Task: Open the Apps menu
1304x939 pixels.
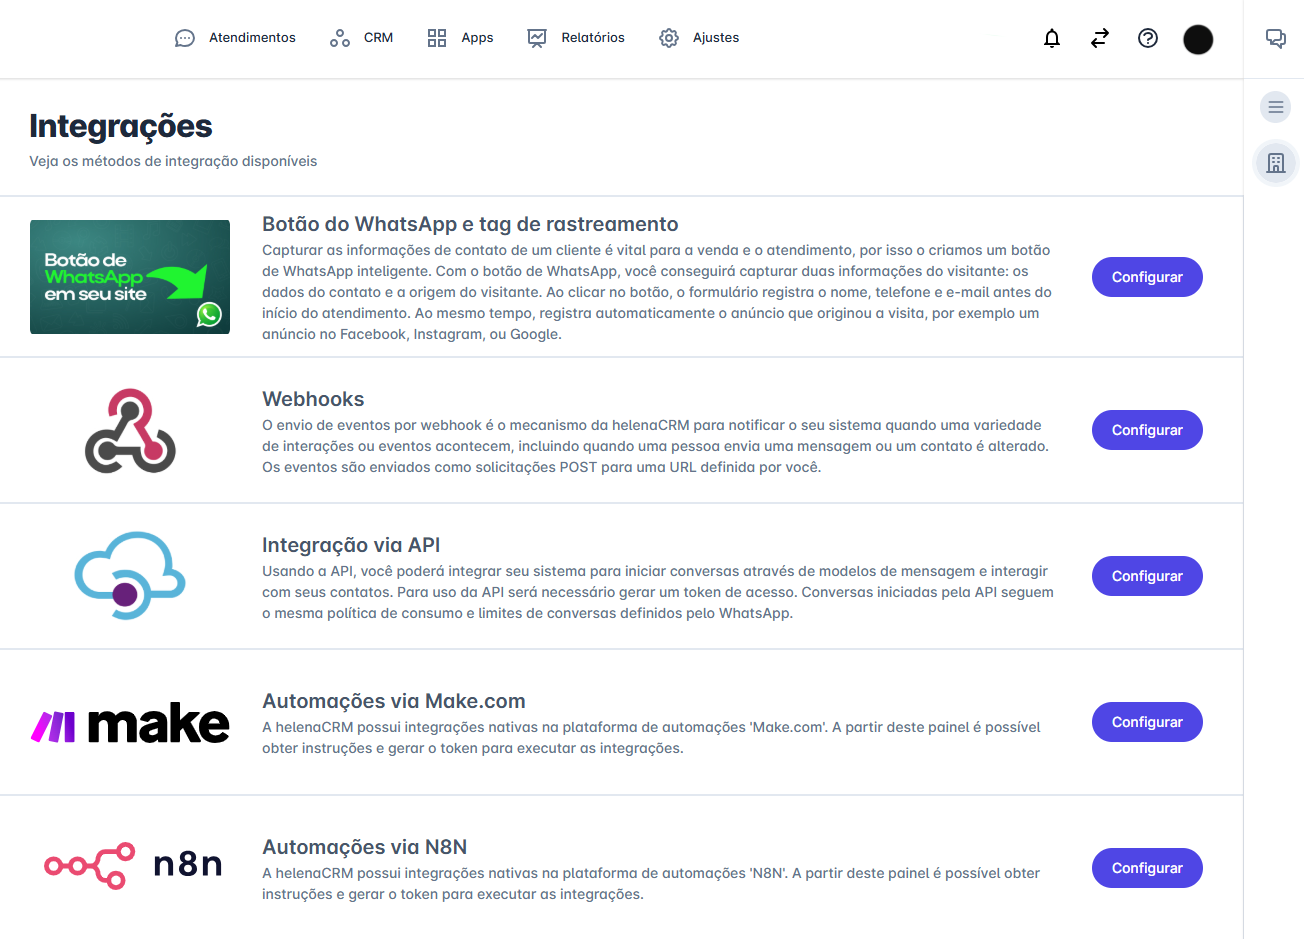Action: click(460, 38)
